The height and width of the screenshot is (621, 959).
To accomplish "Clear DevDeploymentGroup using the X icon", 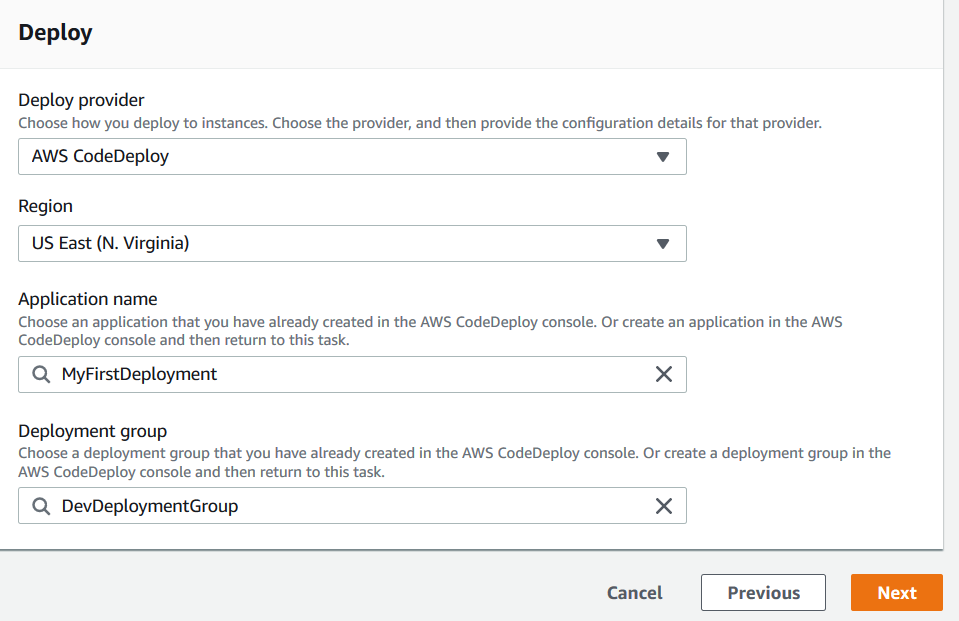I will coord(664,506).
